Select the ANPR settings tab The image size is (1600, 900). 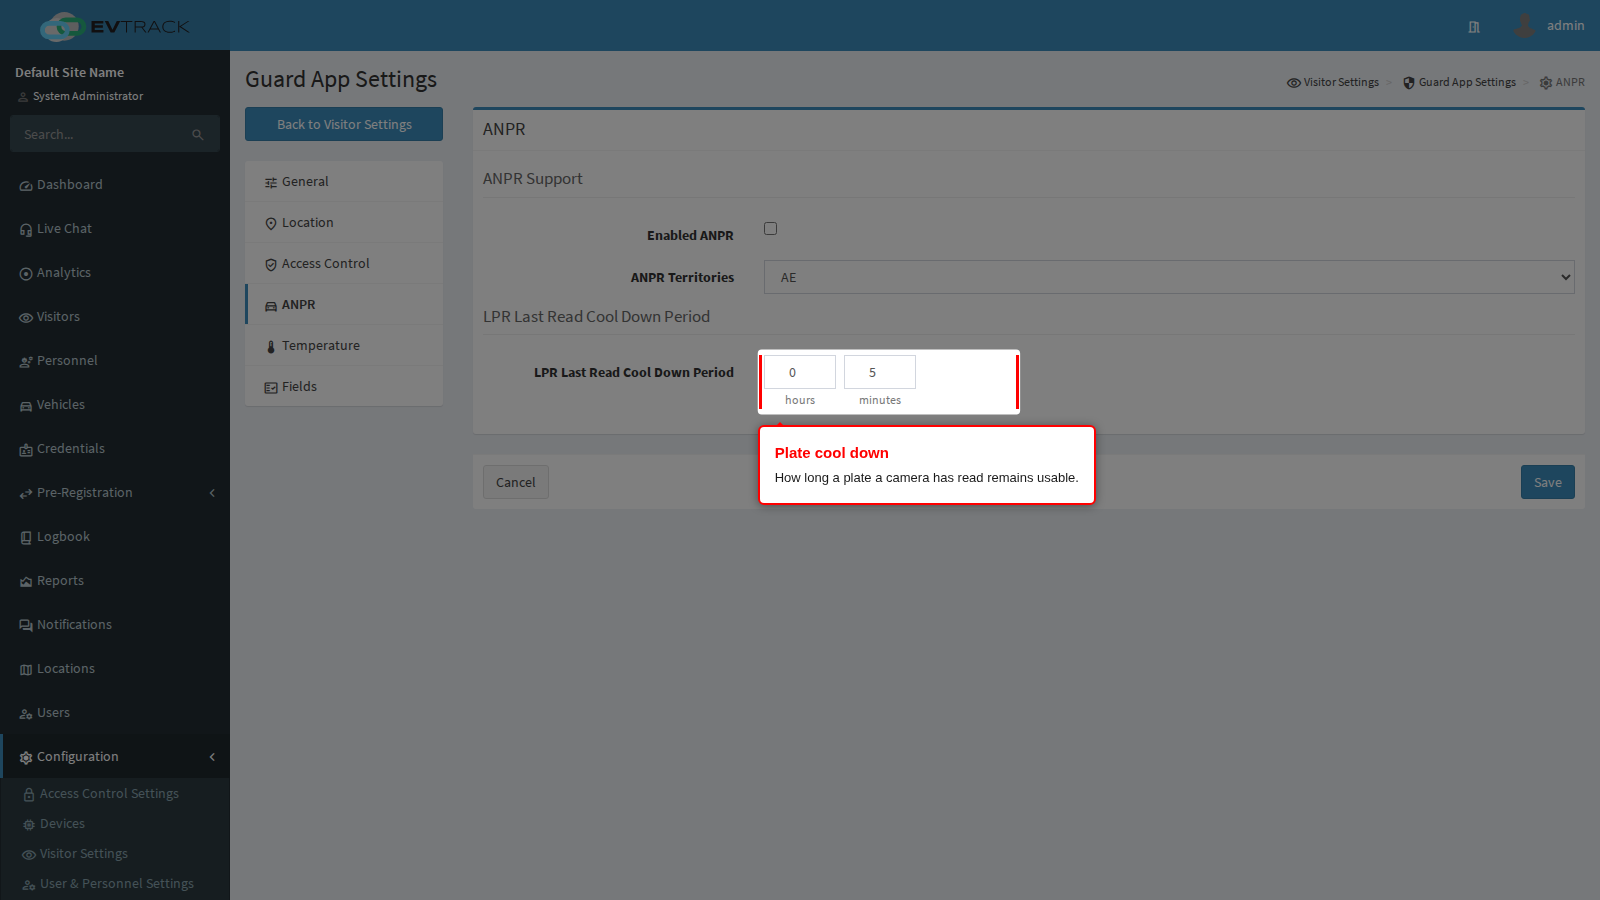[x=344, y=305]
